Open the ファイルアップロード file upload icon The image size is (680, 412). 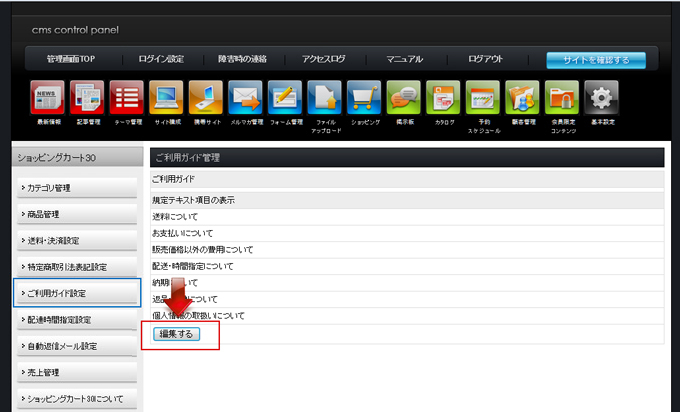pyautogui.click(x=324, y=98)
